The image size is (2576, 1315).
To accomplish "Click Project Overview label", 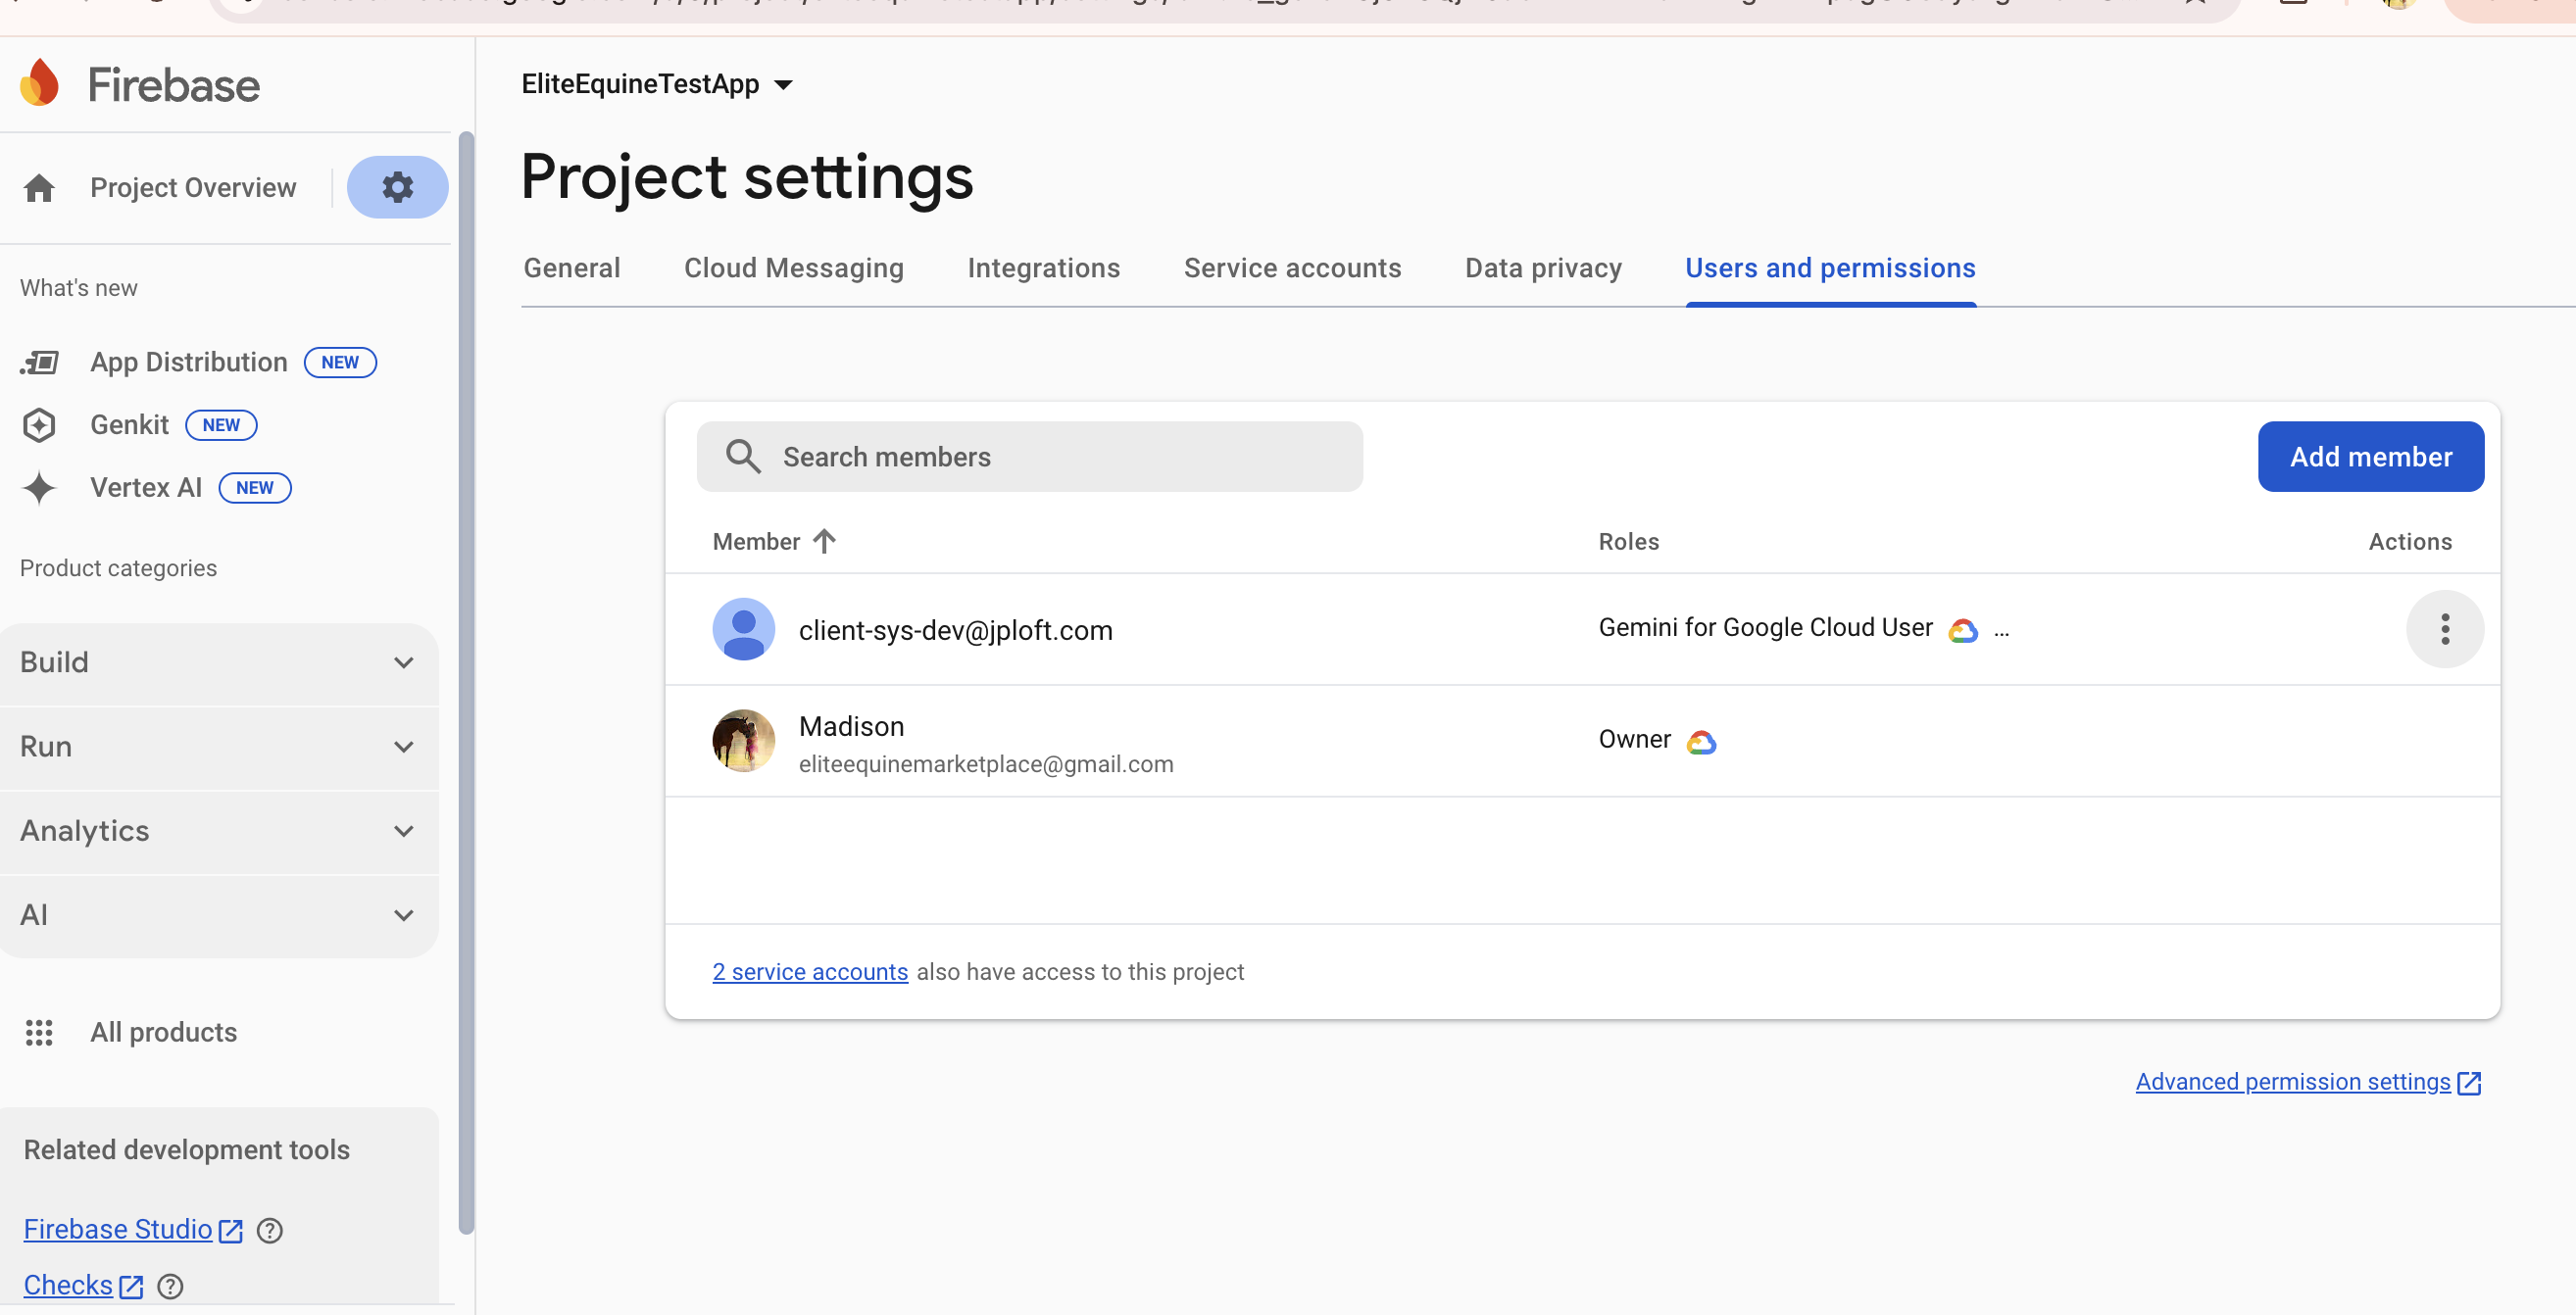I will [193, 187].
